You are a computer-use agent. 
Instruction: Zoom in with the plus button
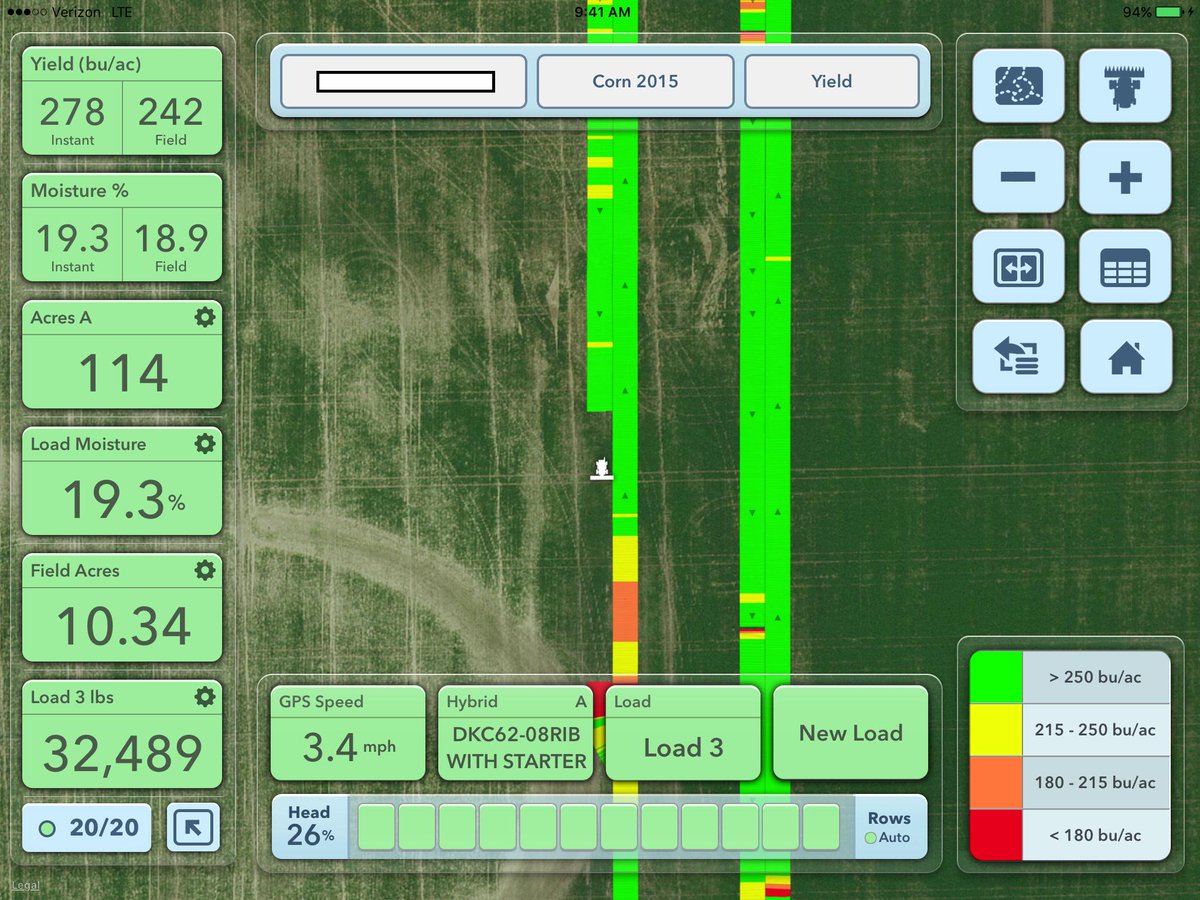(x=1125, y=177)
